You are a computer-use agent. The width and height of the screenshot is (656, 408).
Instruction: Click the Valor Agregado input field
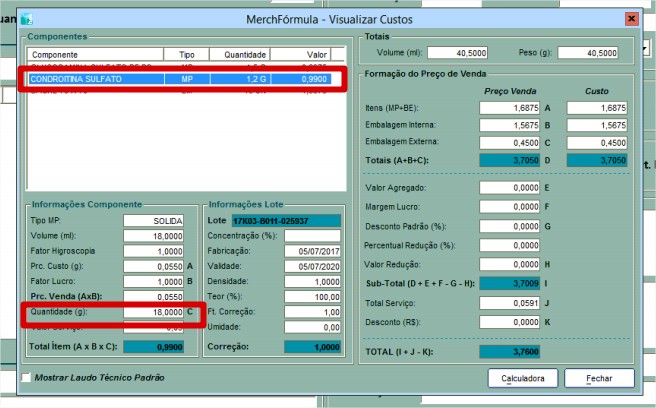510,187
